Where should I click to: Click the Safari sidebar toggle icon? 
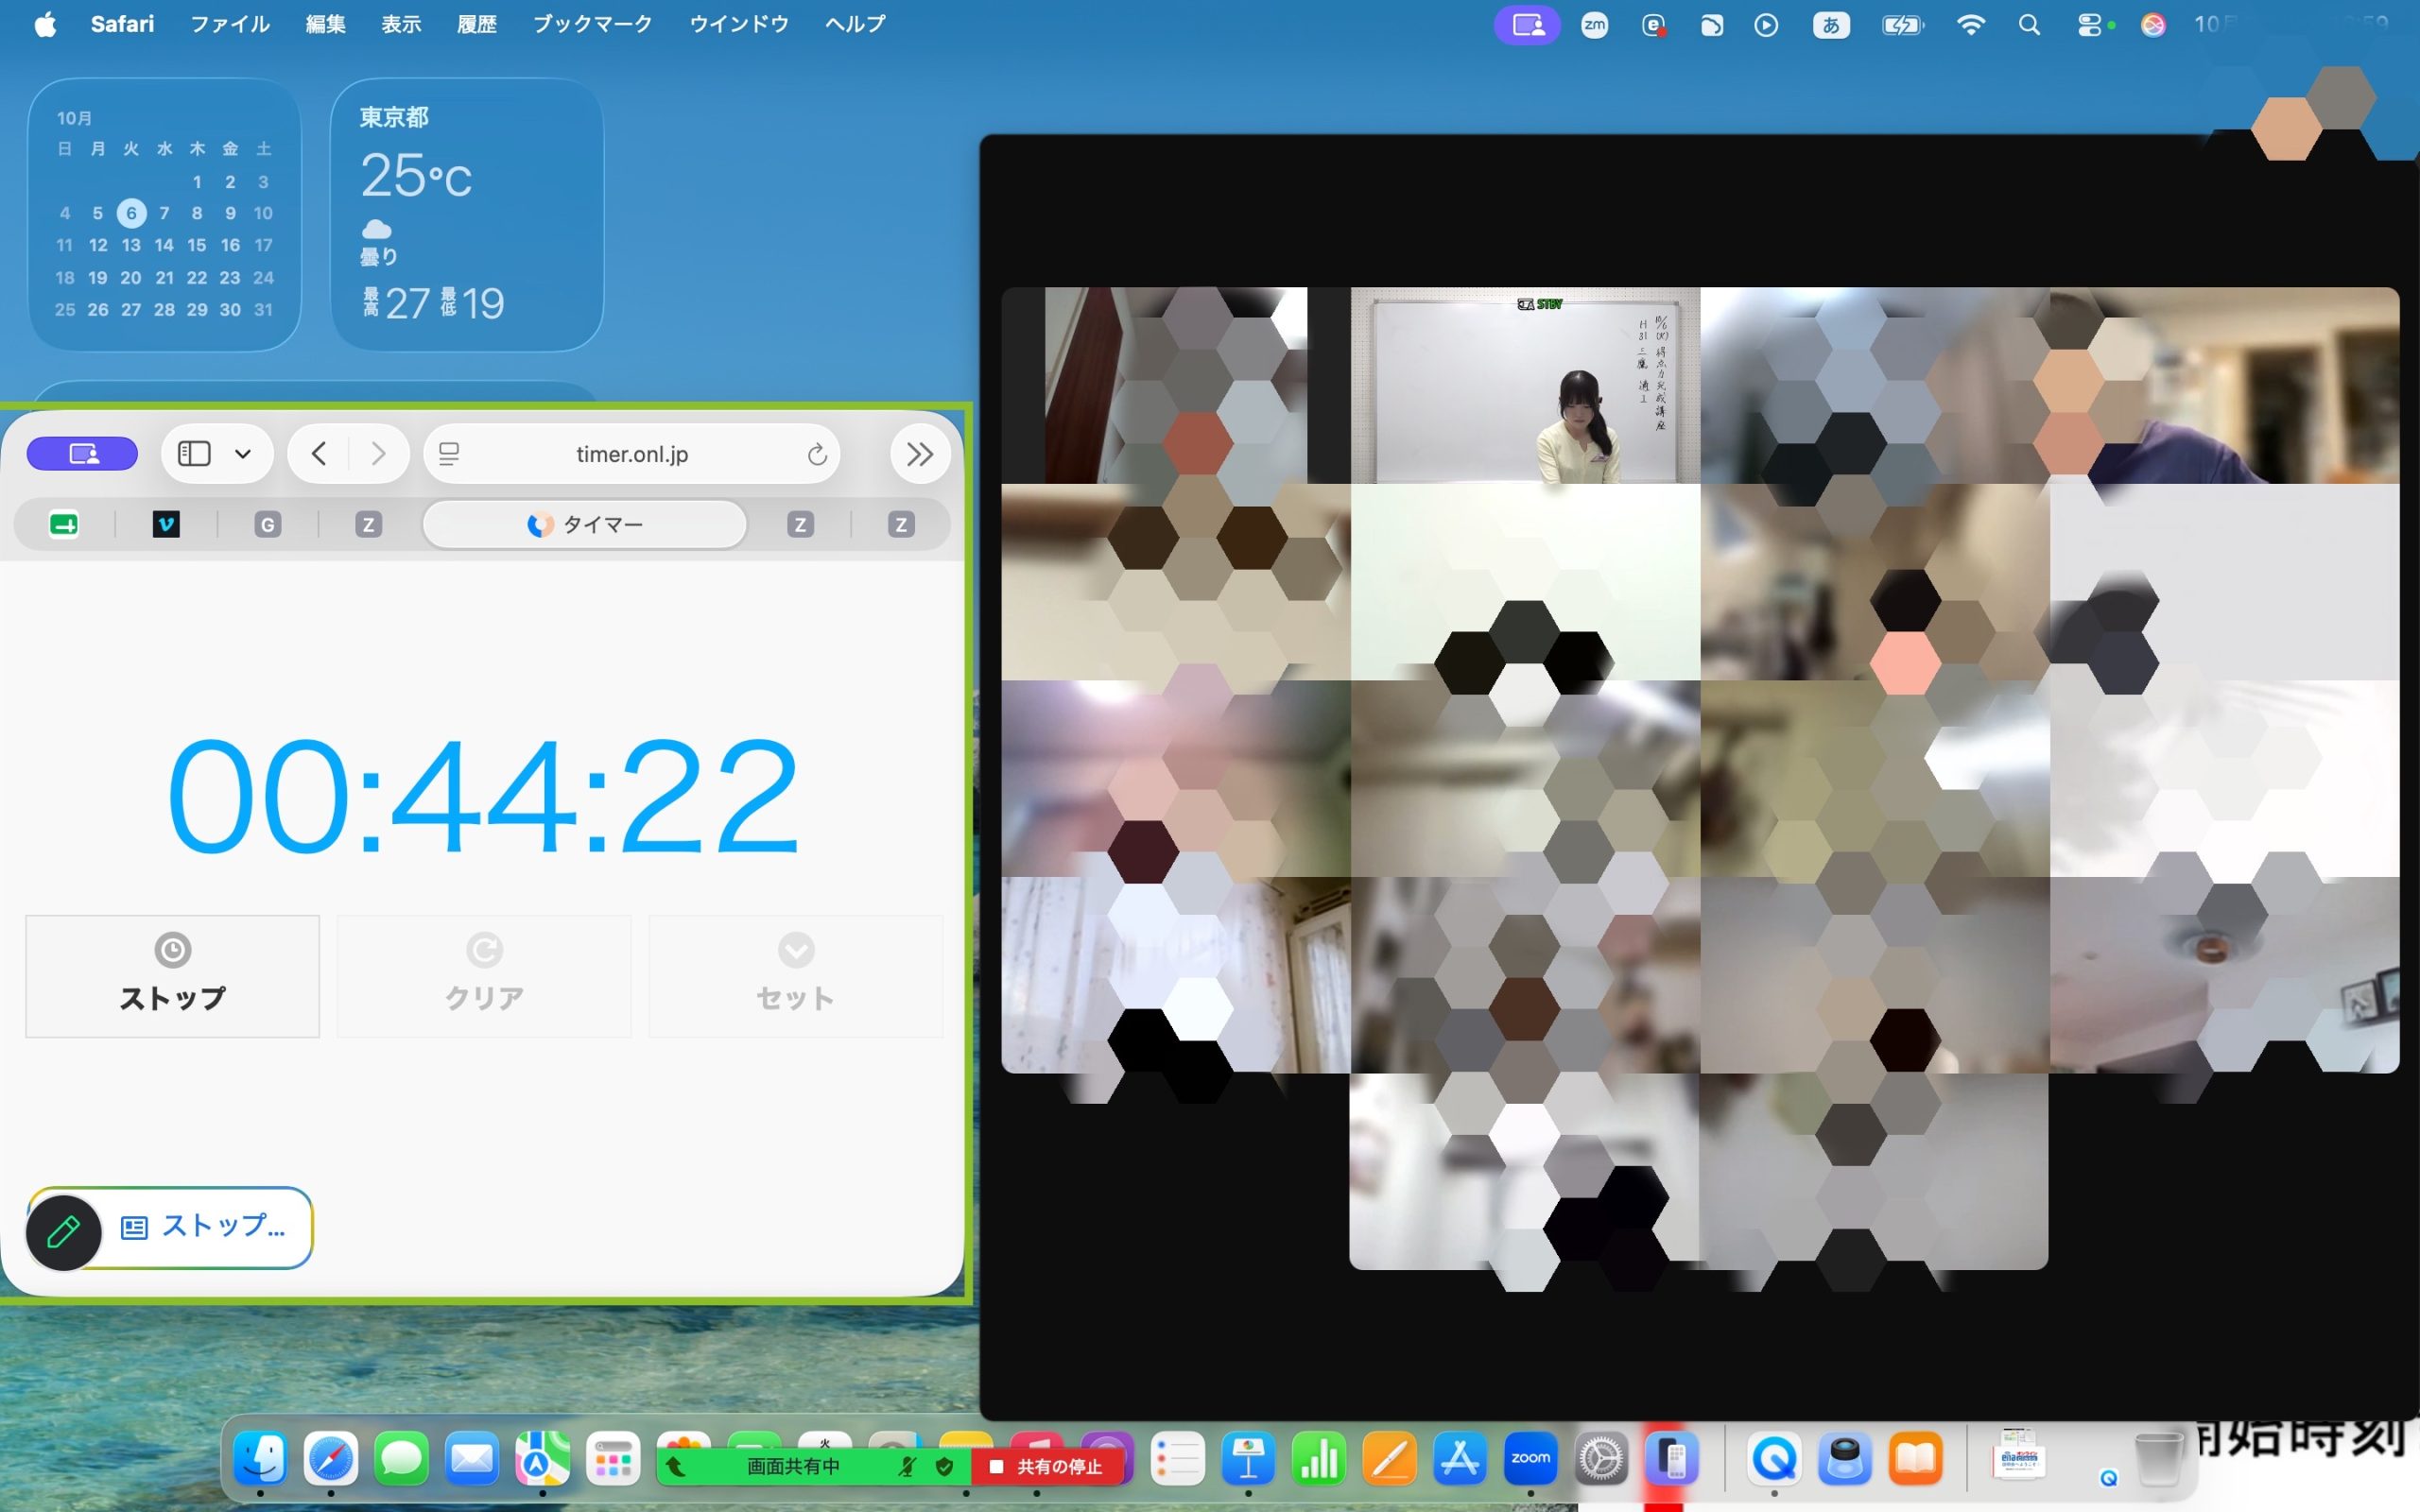(x=194, y=454)
